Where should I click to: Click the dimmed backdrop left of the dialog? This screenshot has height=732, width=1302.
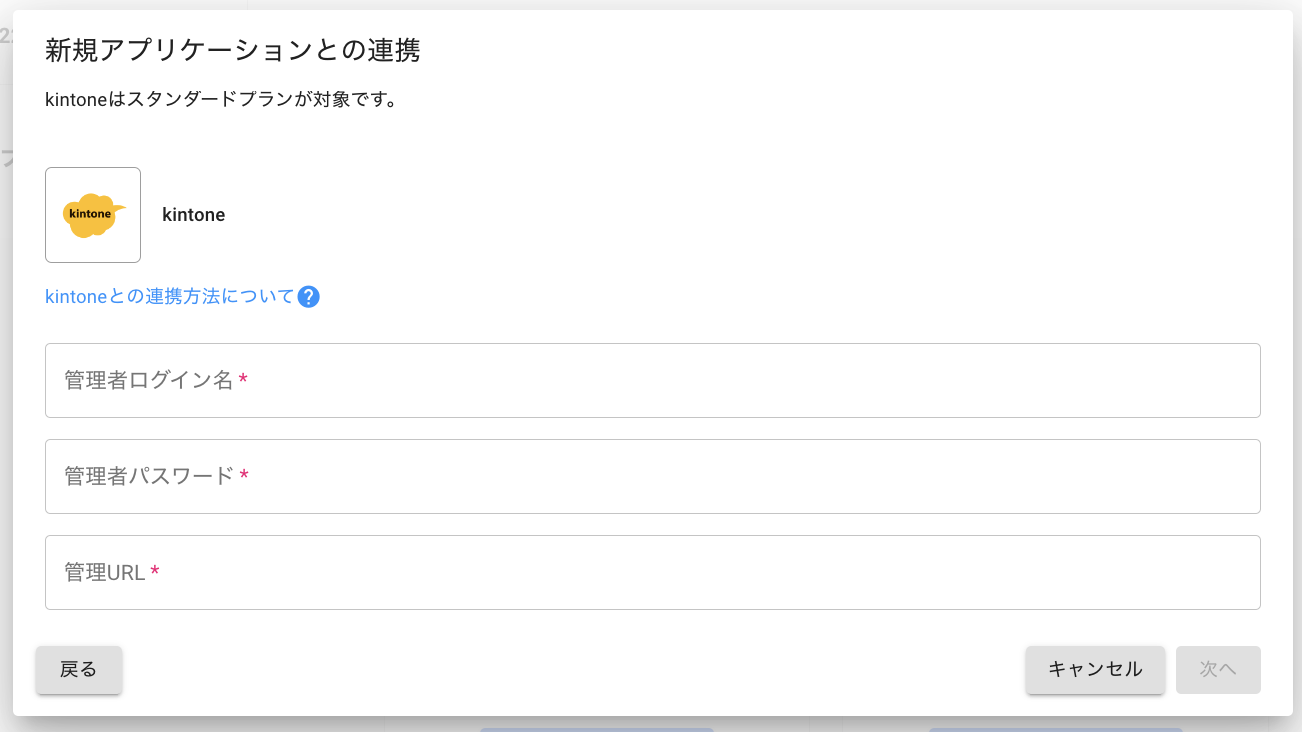[5, 400]
